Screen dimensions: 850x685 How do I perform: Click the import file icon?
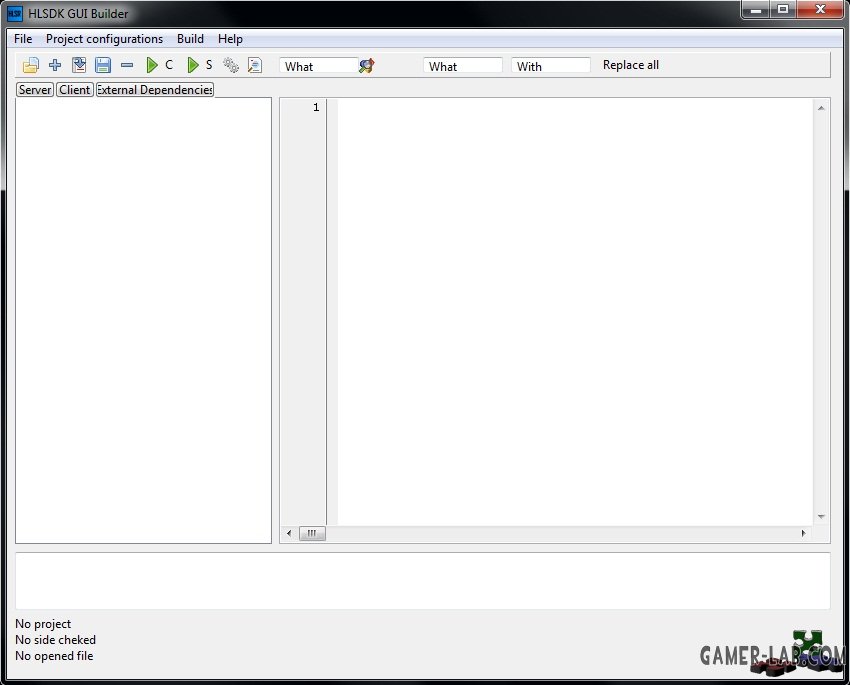[79, 65]
